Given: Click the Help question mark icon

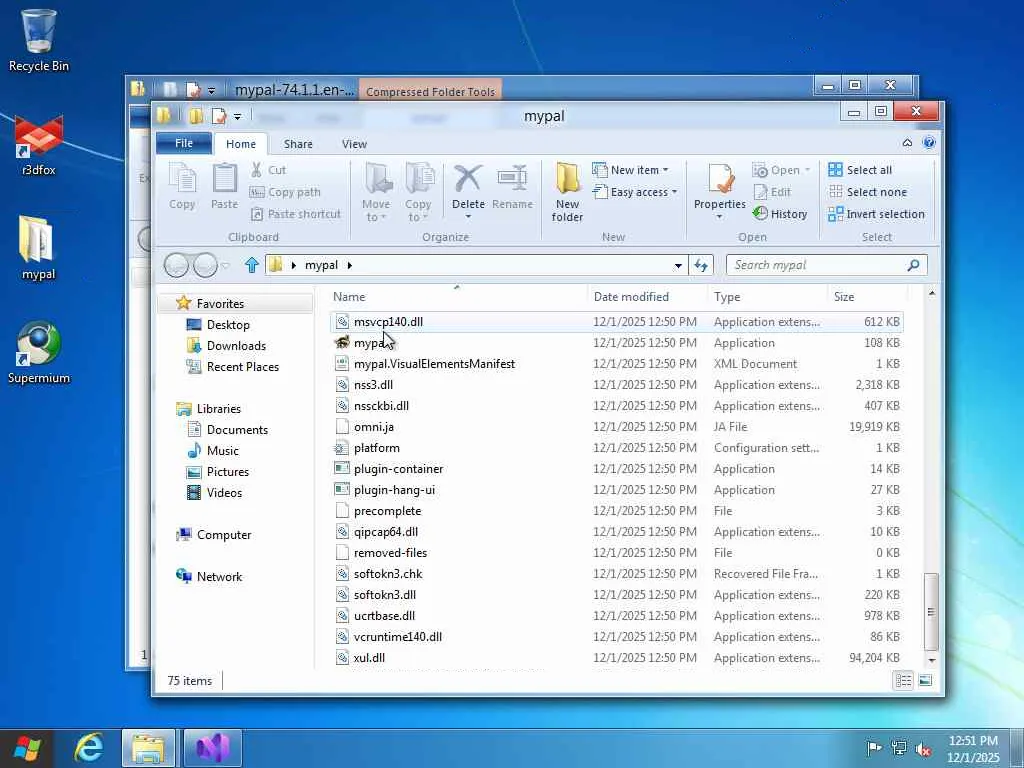Looking at the screenshot, I should [929, 143].
